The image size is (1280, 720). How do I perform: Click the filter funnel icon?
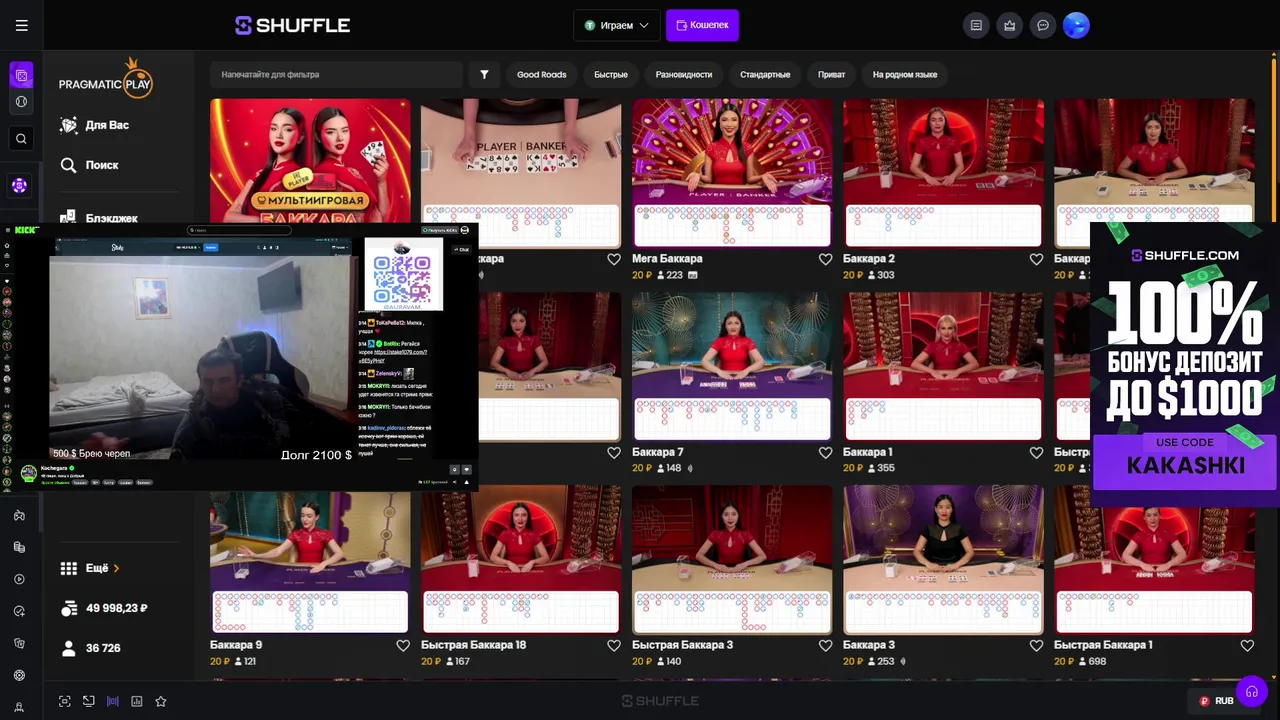(484, 75)
